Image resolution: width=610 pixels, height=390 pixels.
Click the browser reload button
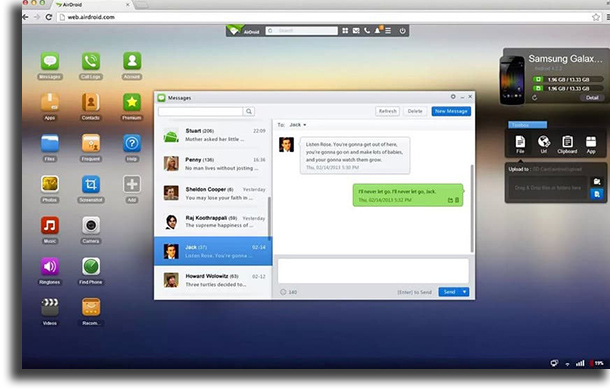[49, 17]
